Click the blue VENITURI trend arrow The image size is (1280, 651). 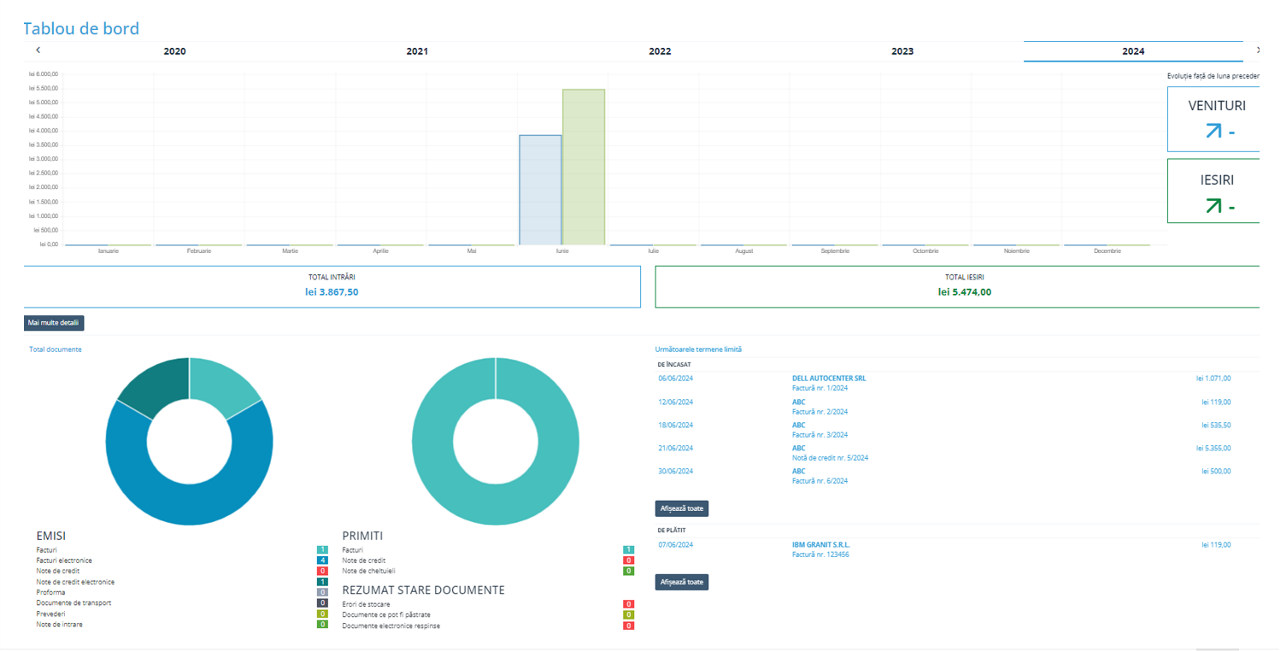pos(1213,131)
